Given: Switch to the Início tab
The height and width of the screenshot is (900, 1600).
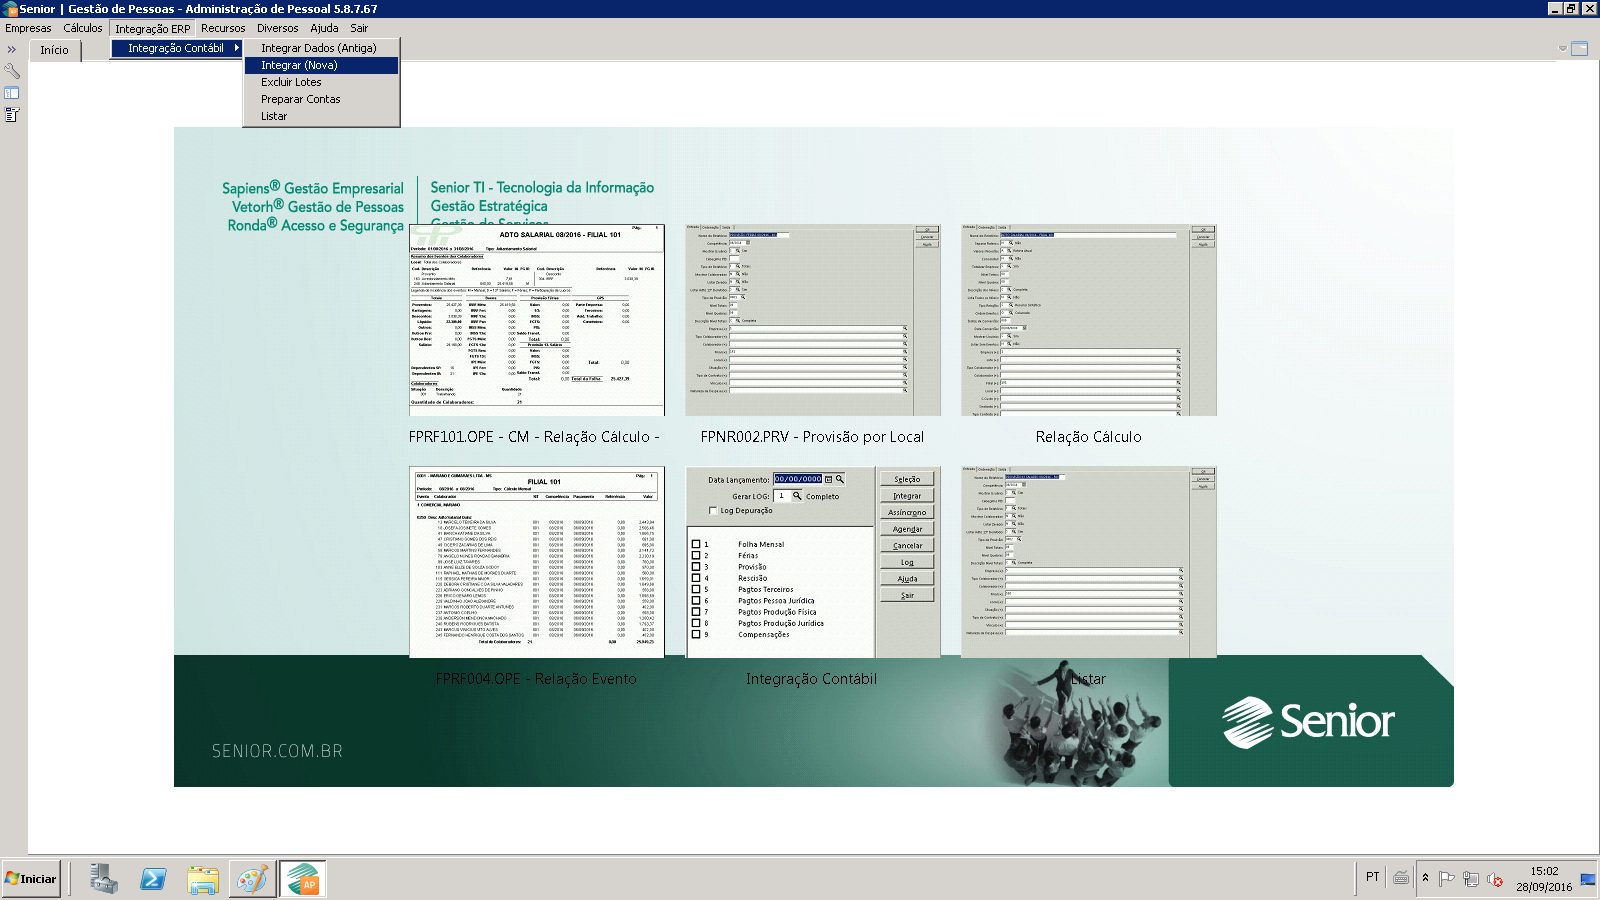Looking at the screenshot, I should click(54, 50).
